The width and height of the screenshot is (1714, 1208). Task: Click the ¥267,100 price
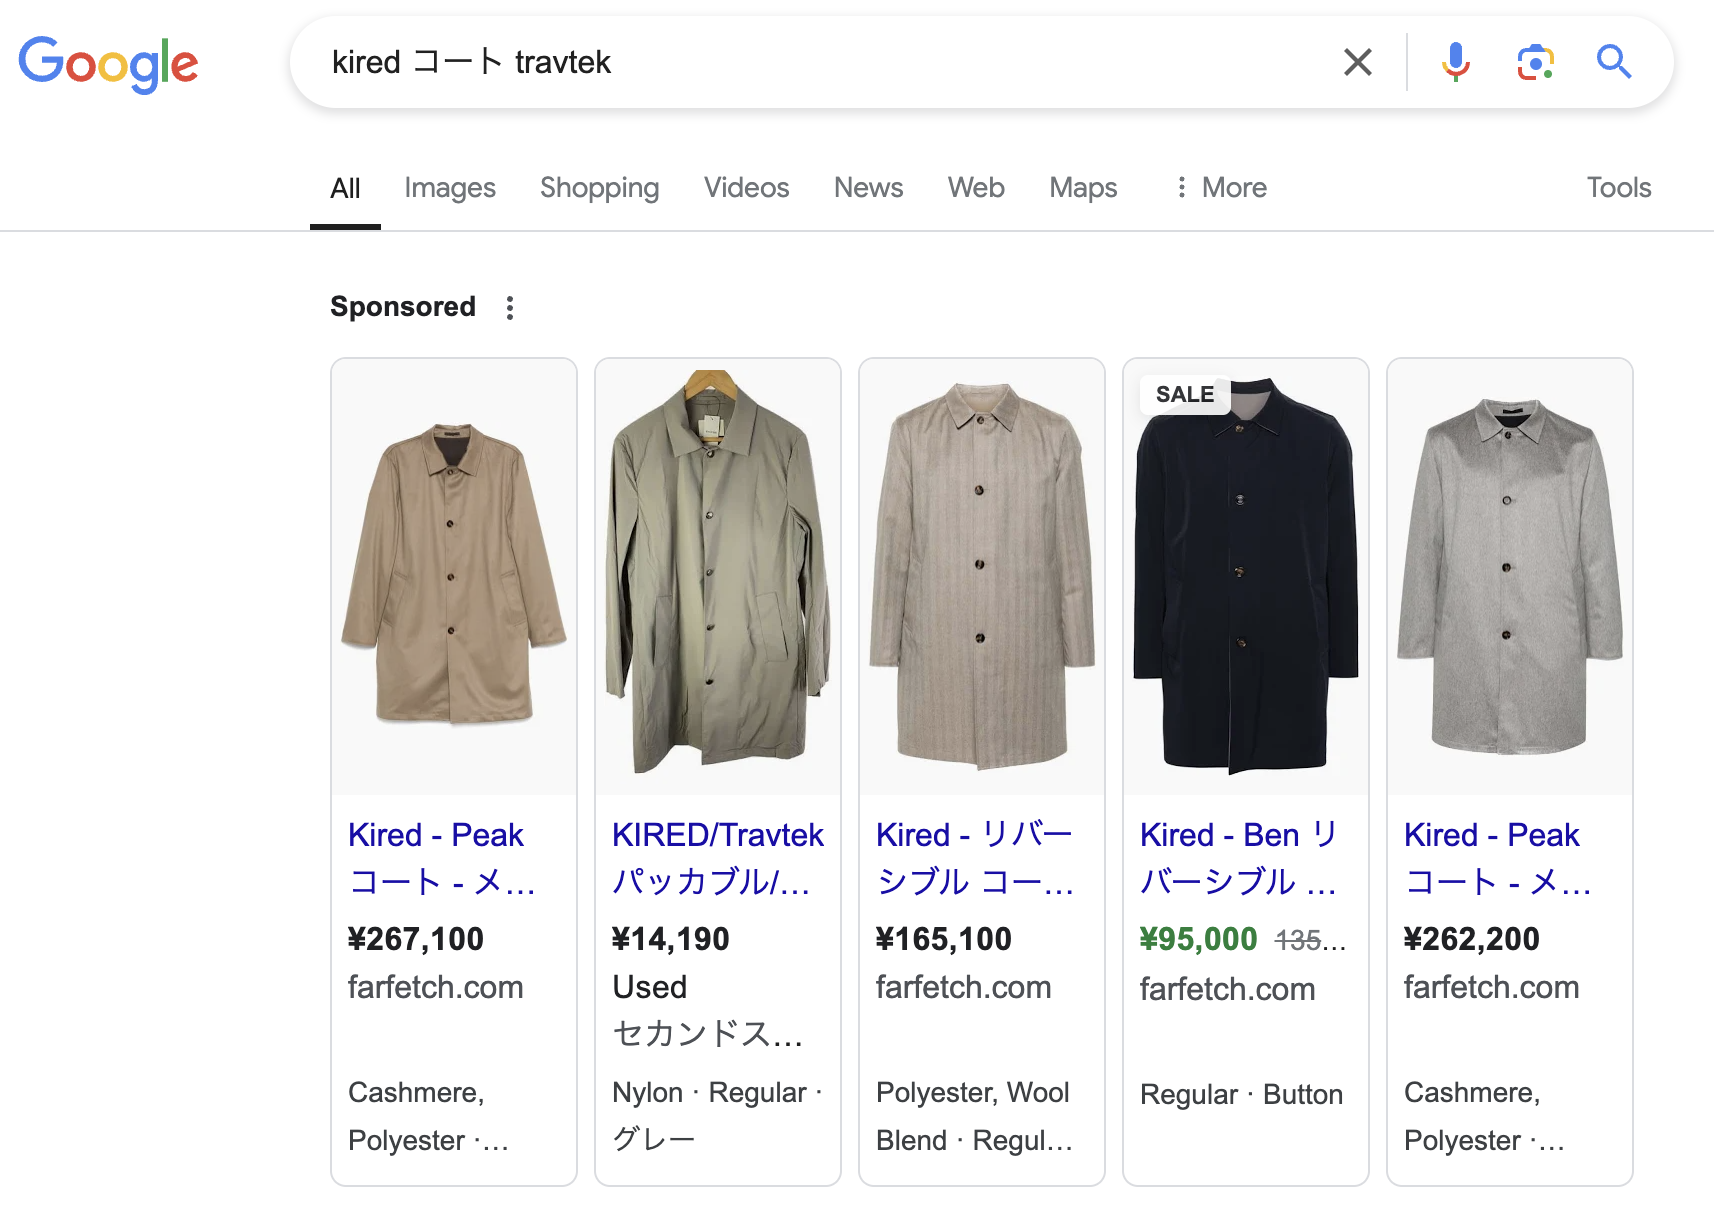[x=416, y=939]
